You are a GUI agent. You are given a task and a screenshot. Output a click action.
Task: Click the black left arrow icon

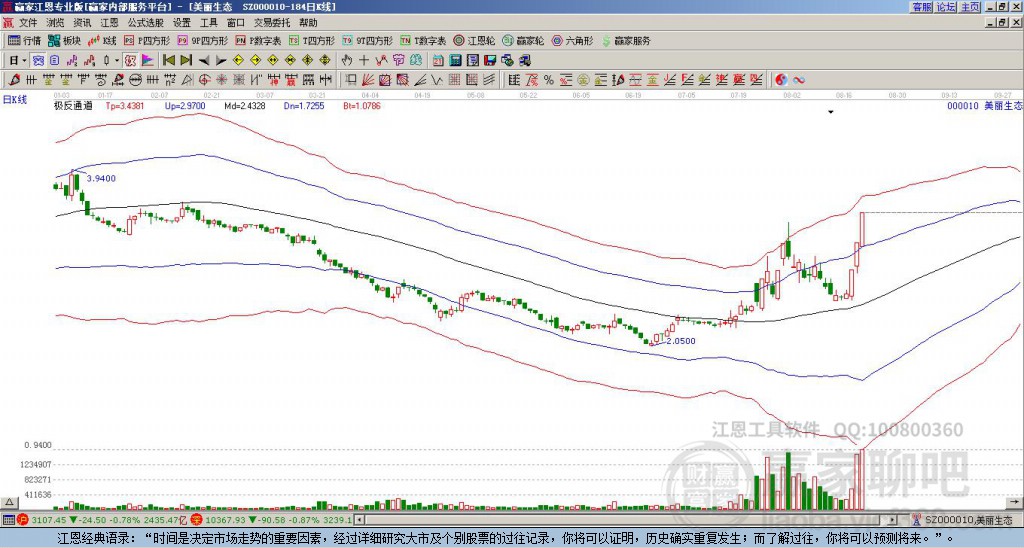pyautogui.click(x=204, y=61)
